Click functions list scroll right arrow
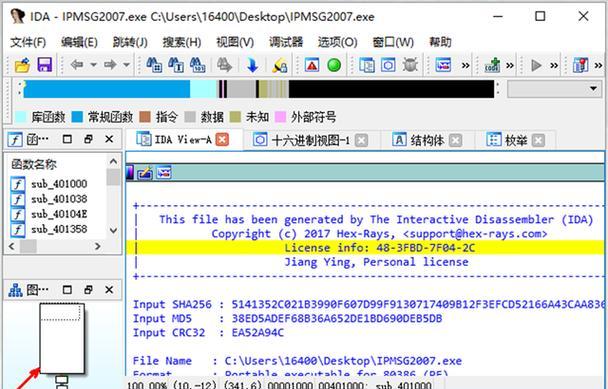 (x=98, y=246)
